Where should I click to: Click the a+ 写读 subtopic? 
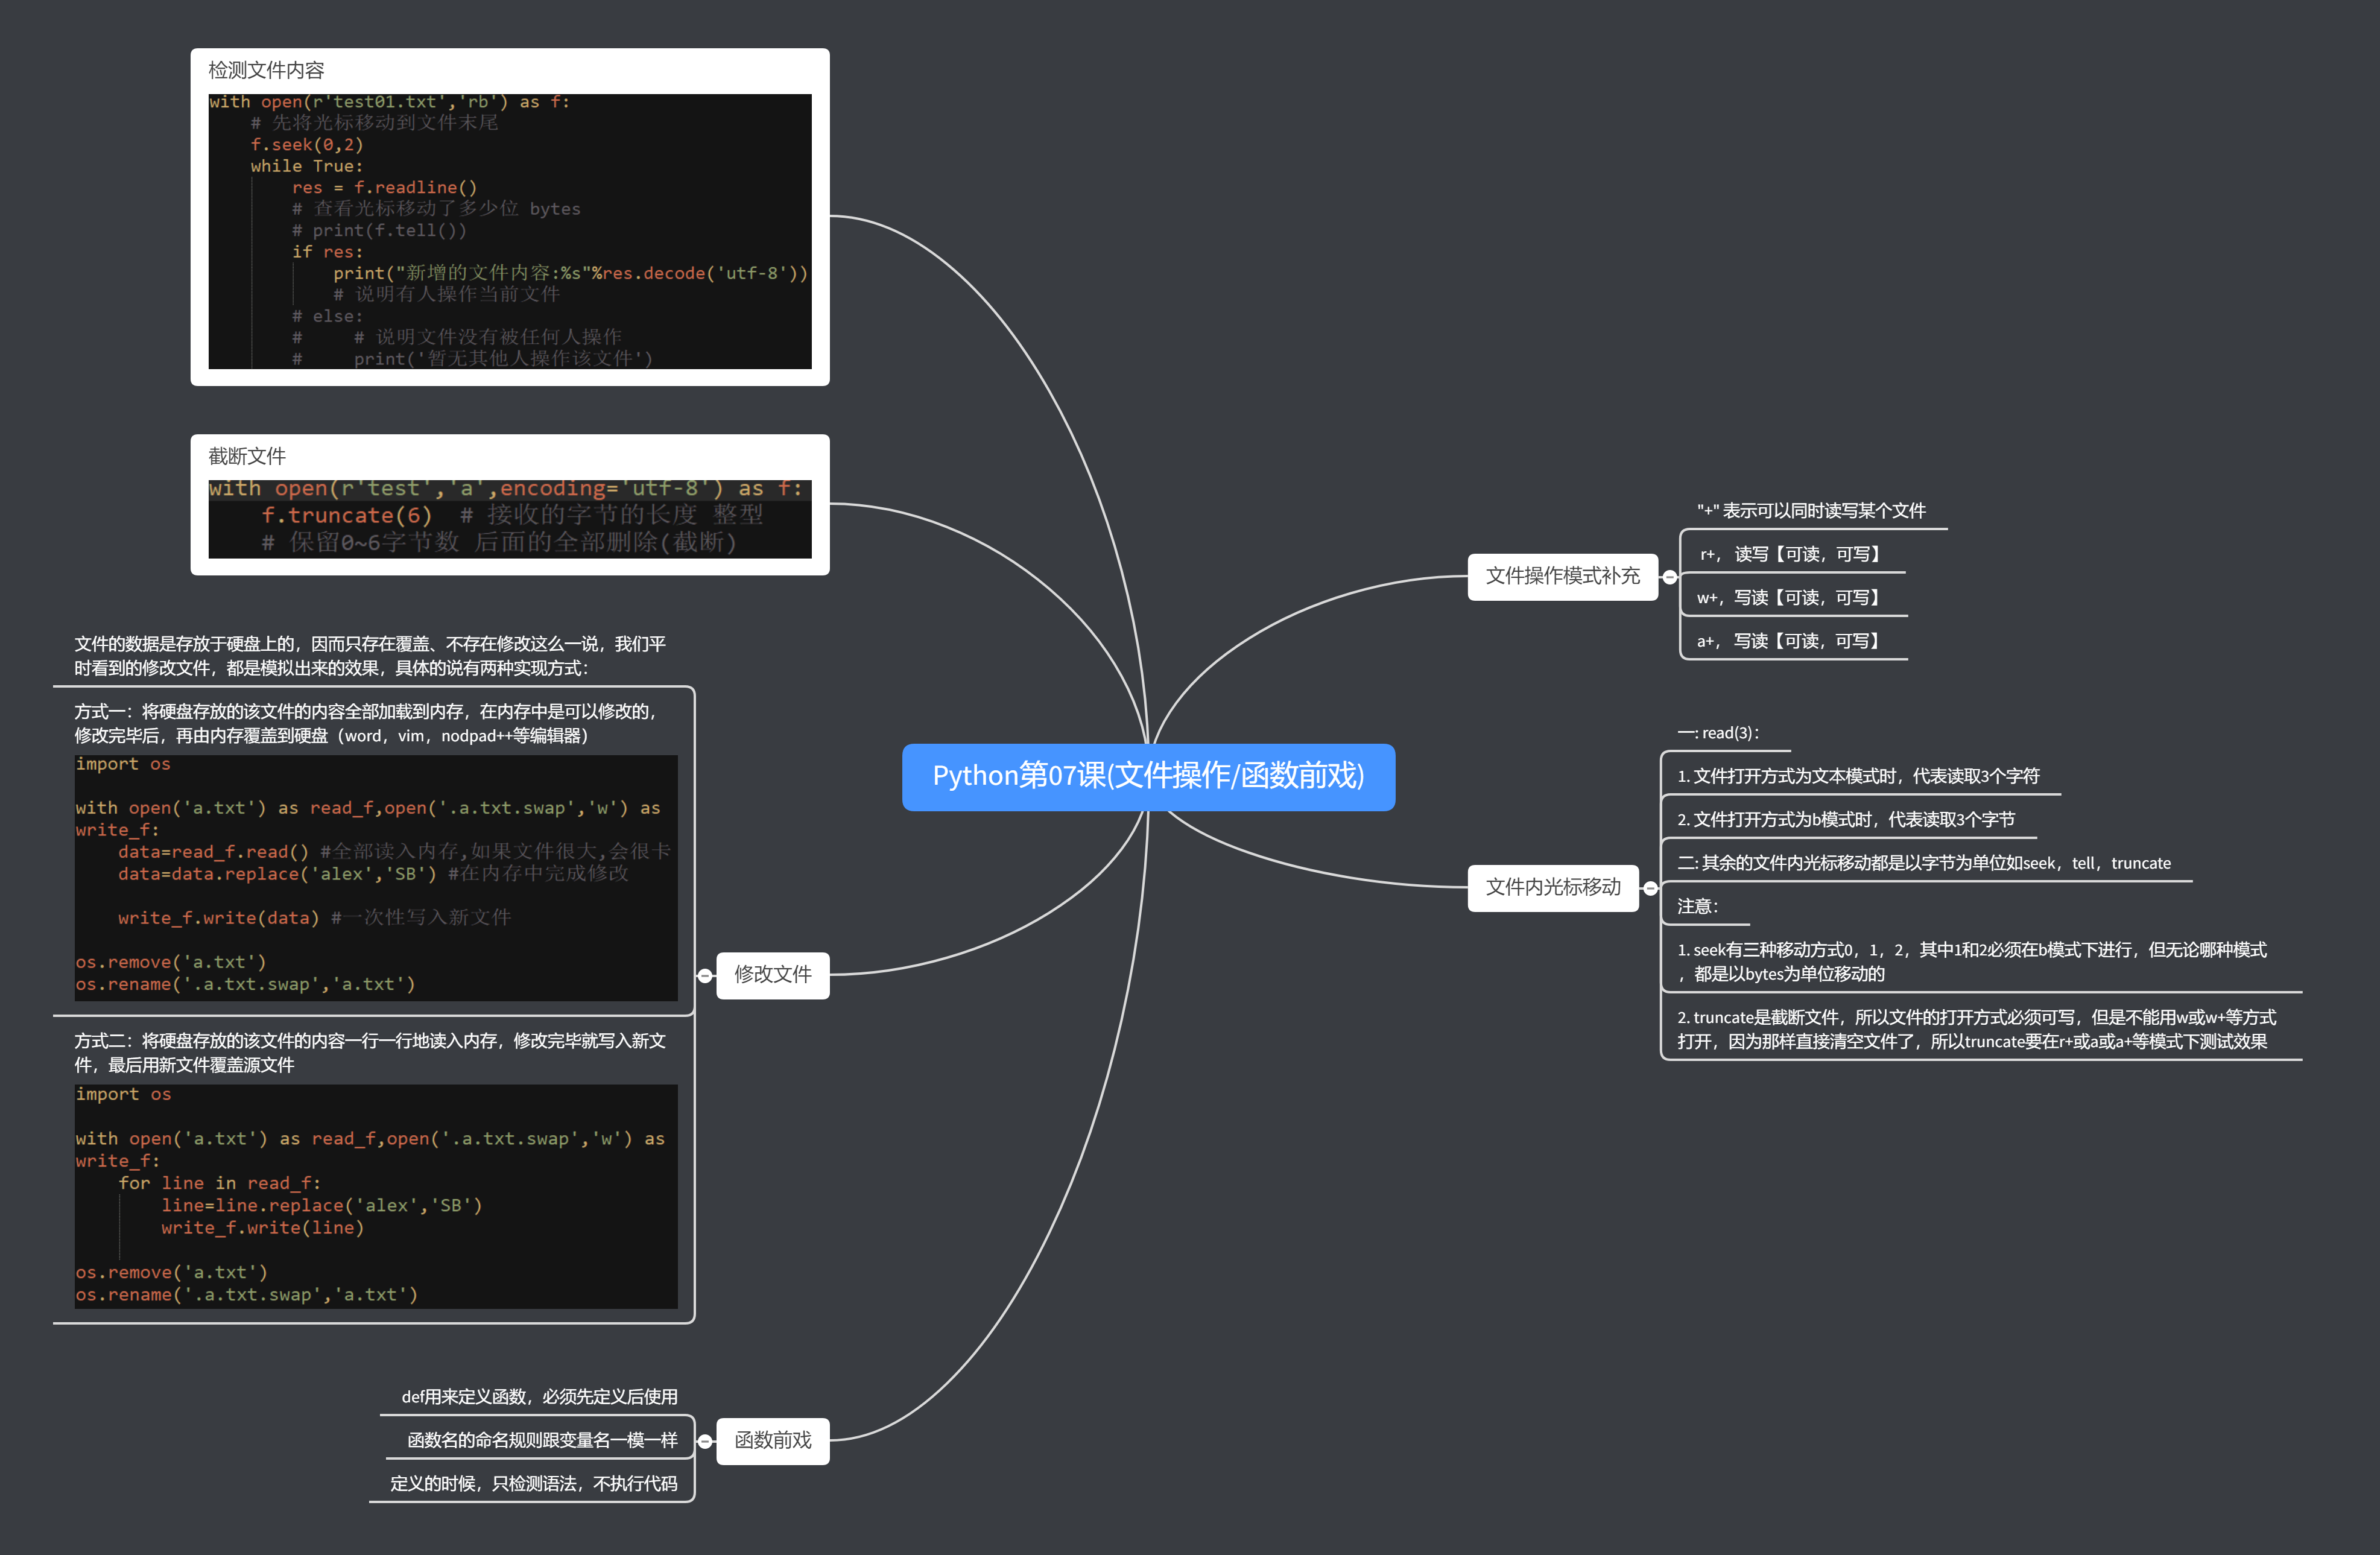1788,642
